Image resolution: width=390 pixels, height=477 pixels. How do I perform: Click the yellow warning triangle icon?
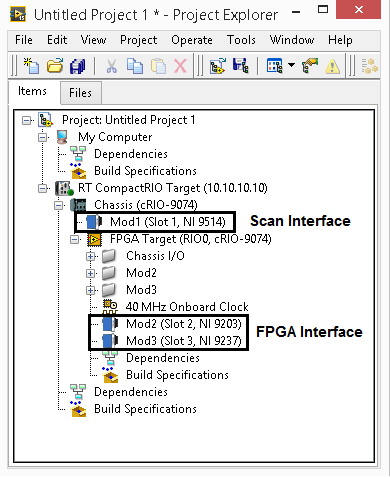tap(332, 66)
